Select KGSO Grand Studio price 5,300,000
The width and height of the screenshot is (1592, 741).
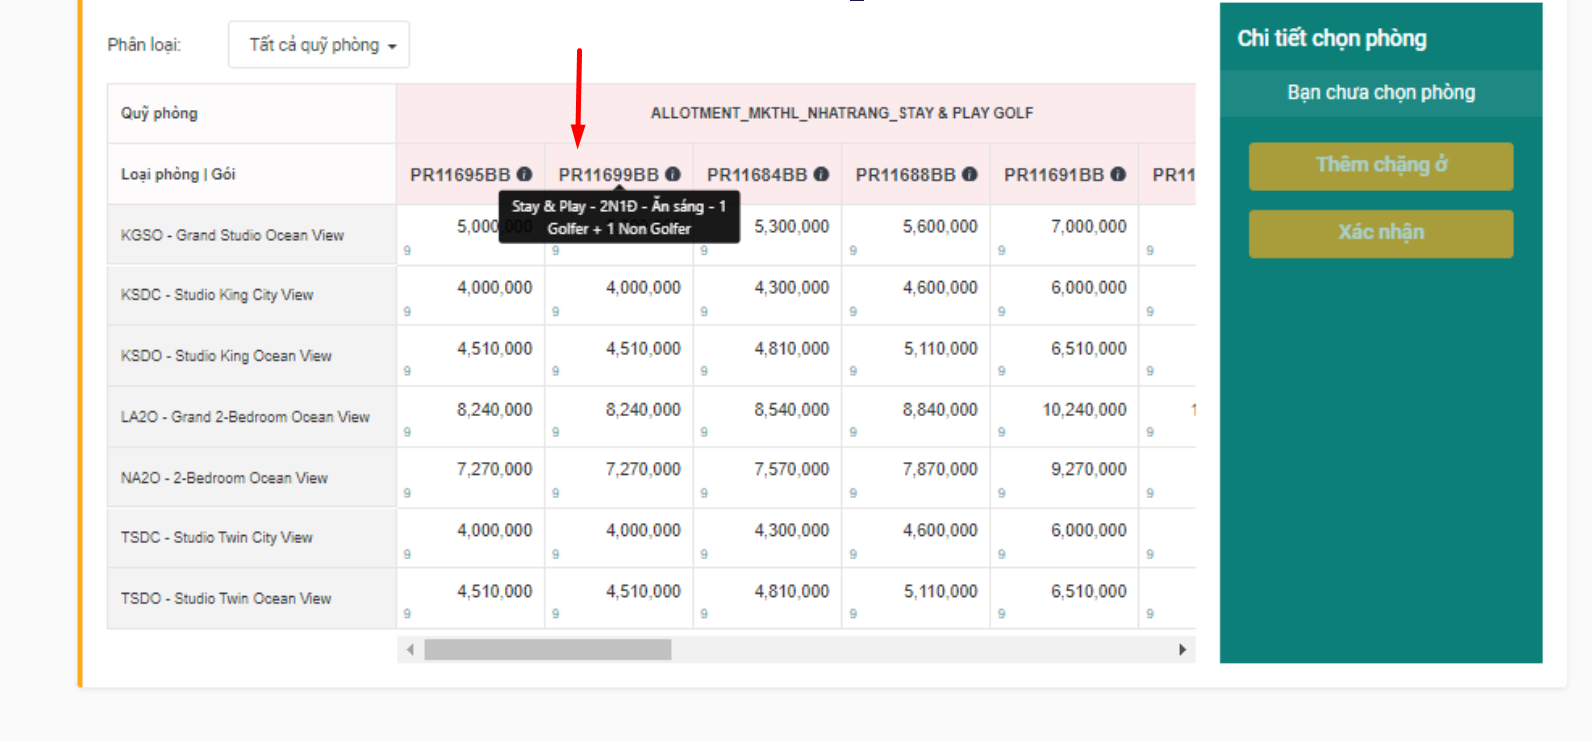point(791,227)
